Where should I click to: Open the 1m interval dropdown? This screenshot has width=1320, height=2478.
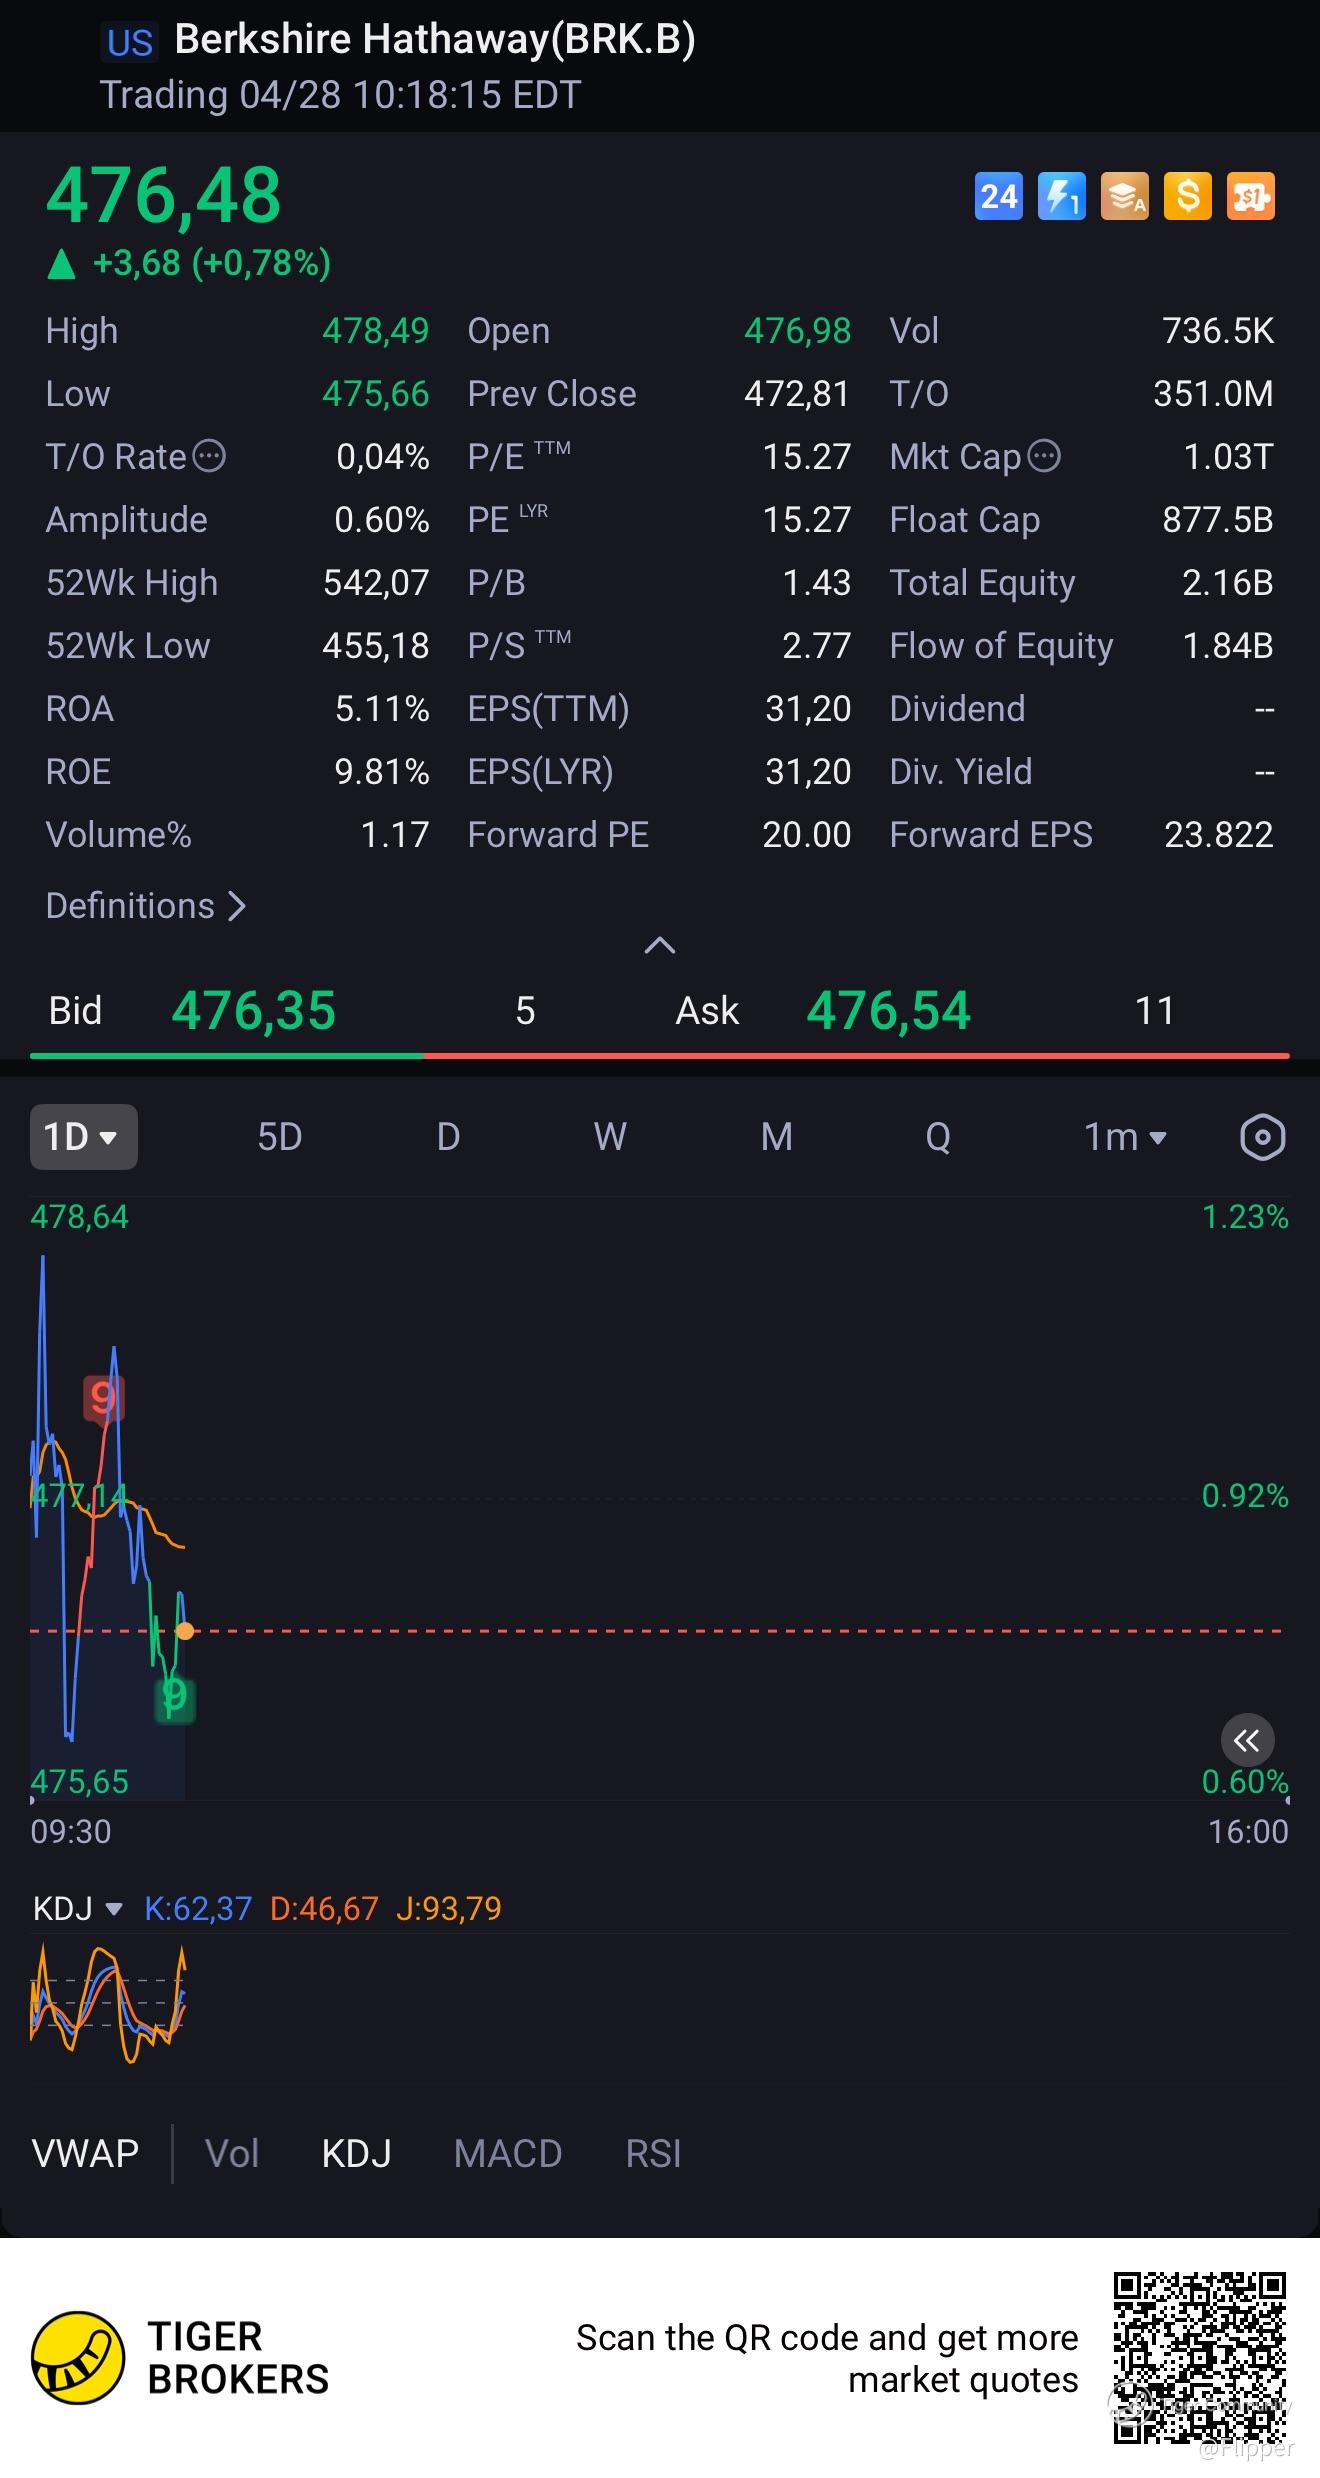[1126, 1137]
